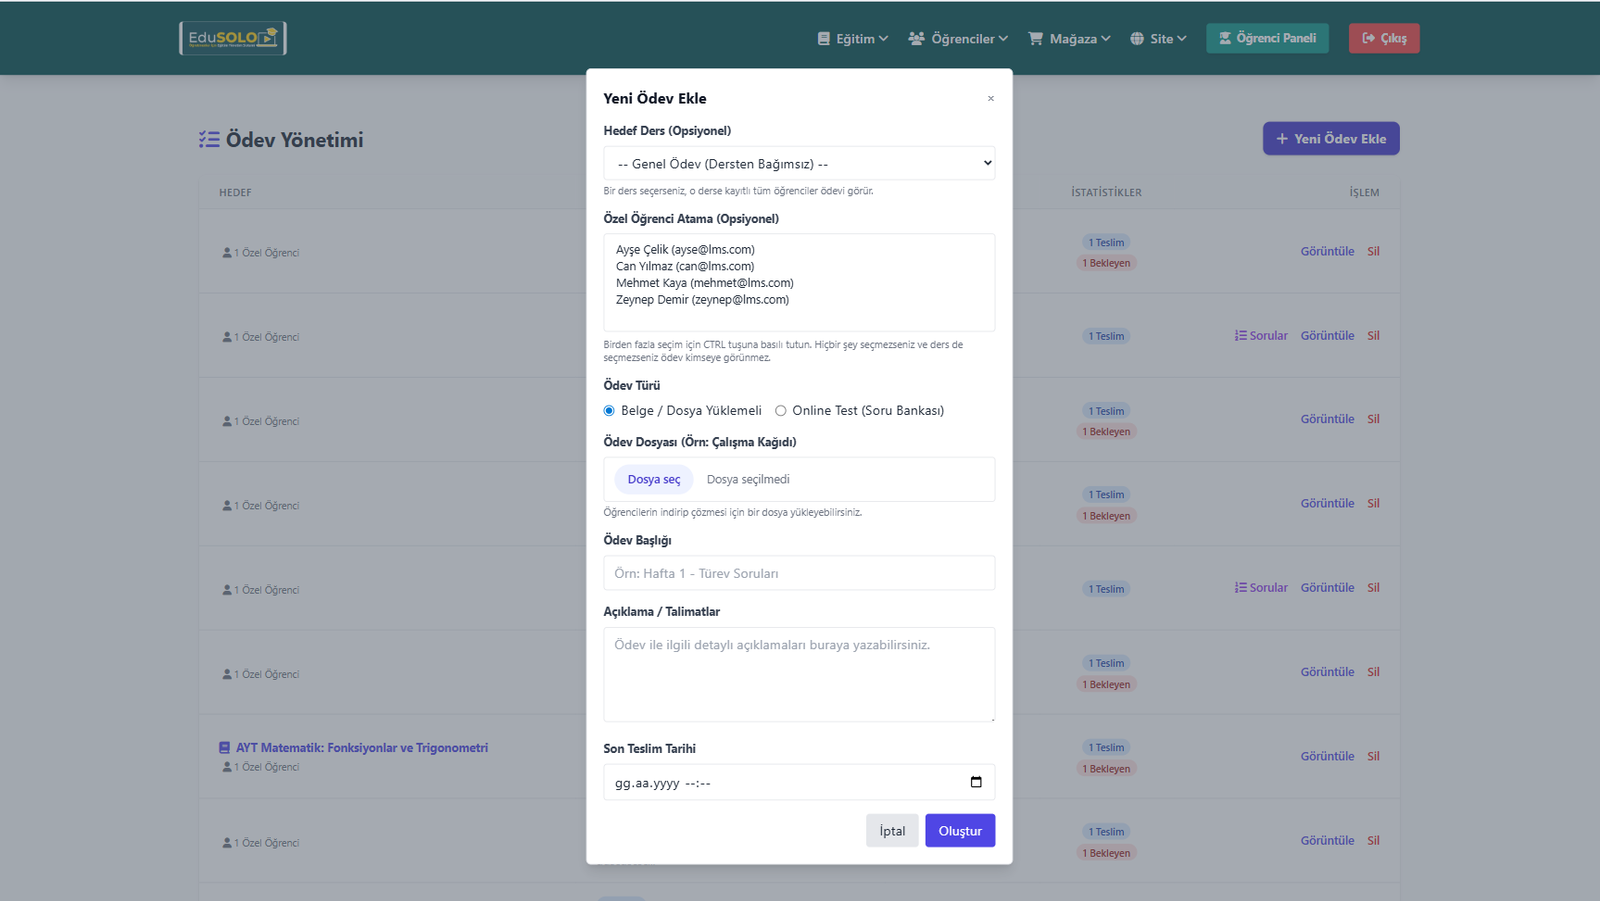1600x901 pixels.
Task: Click the Eğitim book icon
Action: click(824, 39)
